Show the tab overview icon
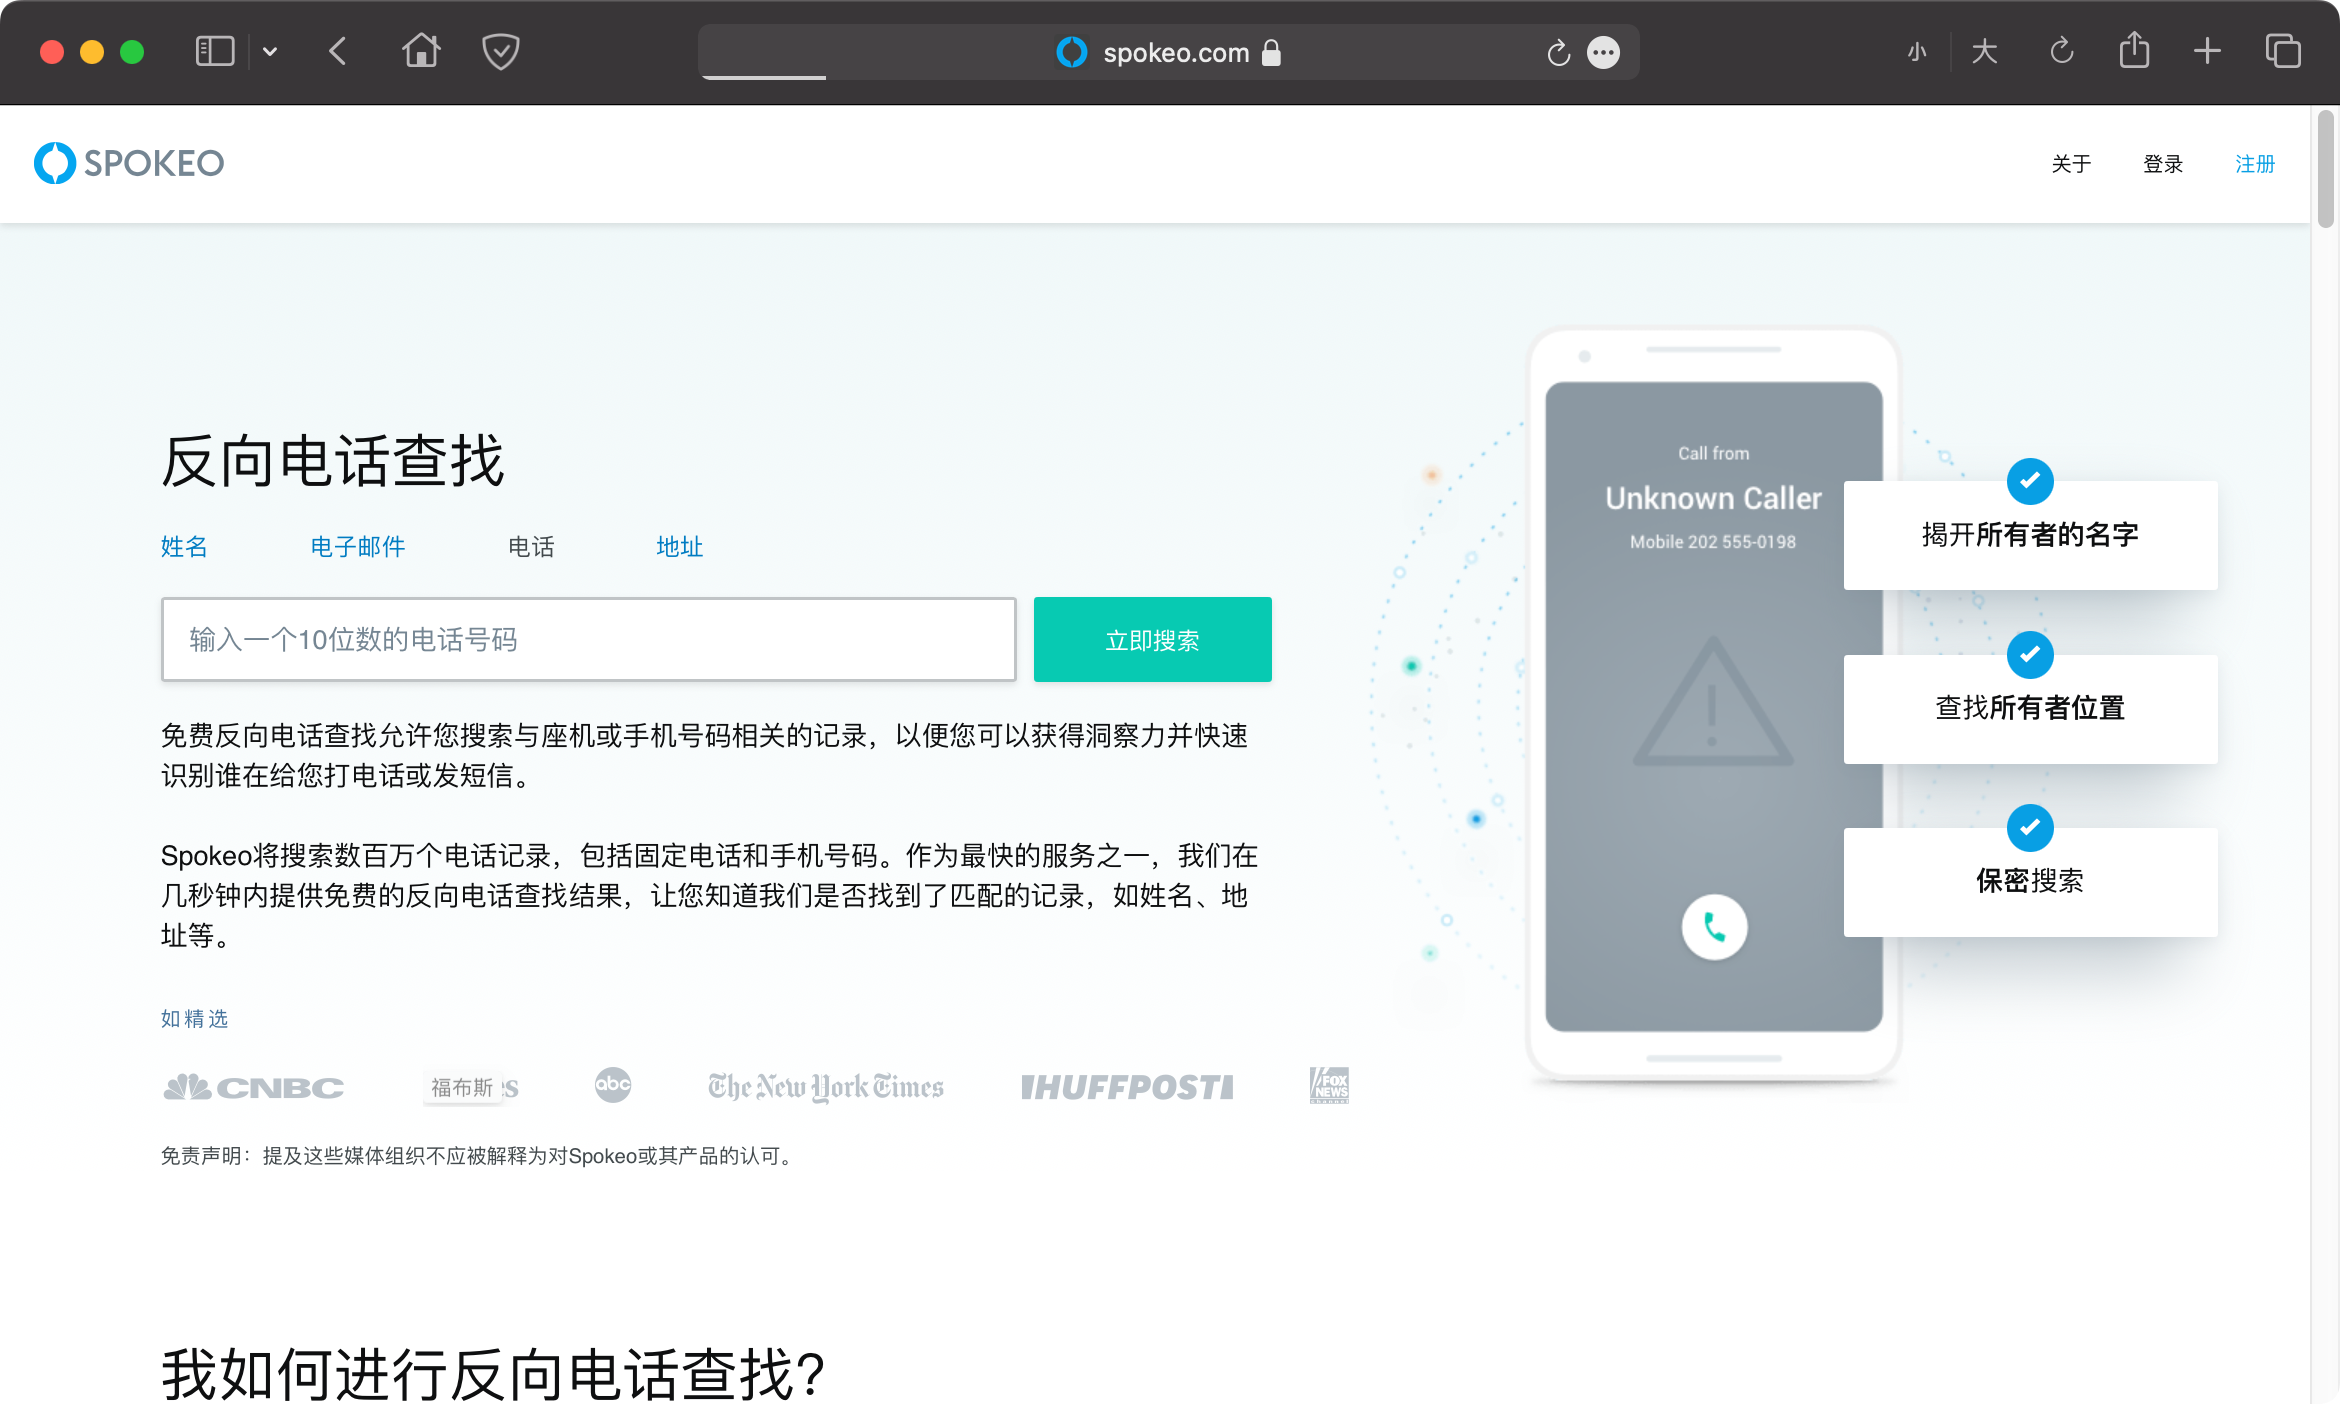Image resolution: width=2340 pixels, height=1404 pixels. click(2283, 51)
